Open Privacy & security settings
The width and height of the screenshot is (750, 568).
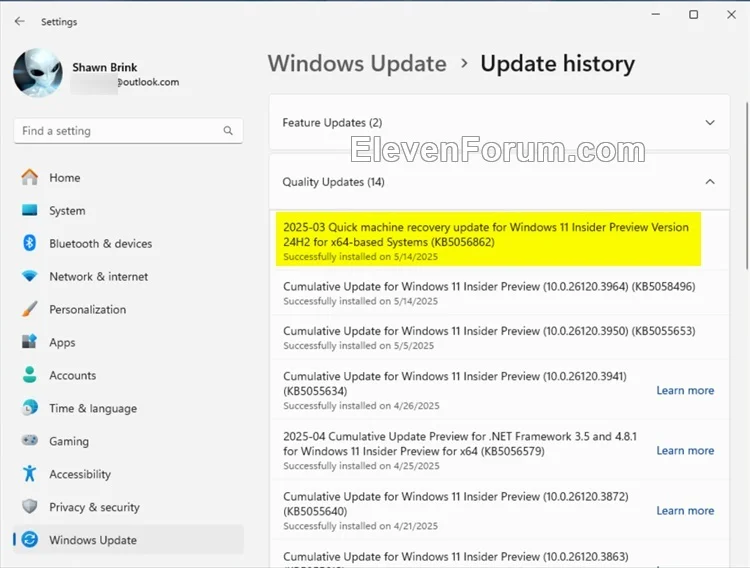click(128, 507)
